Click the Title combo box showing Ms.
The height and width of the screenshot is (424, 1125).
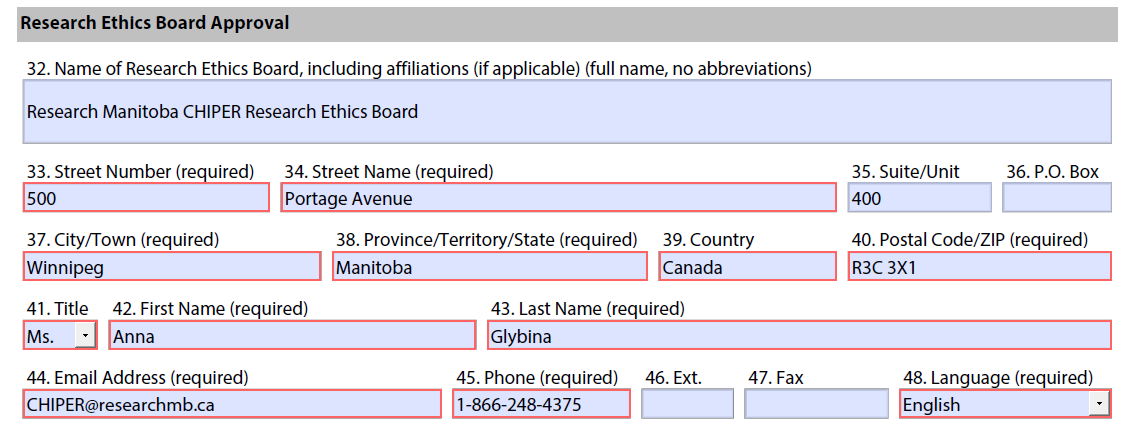point(49,336)
